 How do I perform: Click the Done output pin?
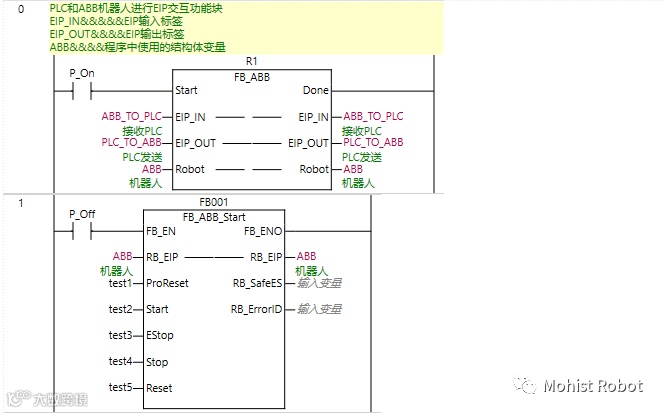[x=315, y=90]
